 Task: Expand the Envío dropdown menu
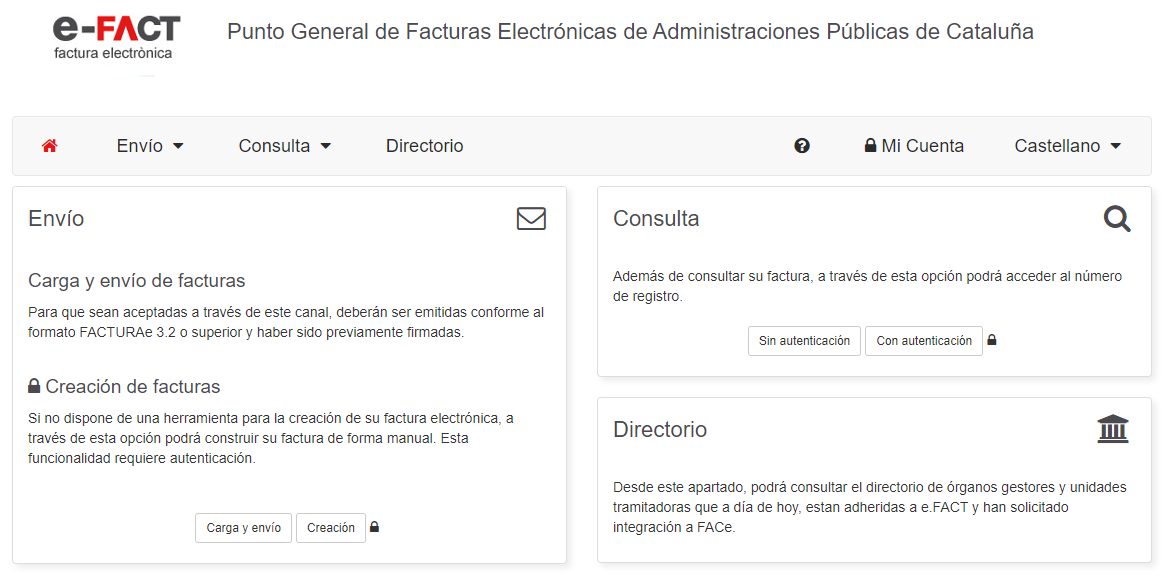pos(150,145)
